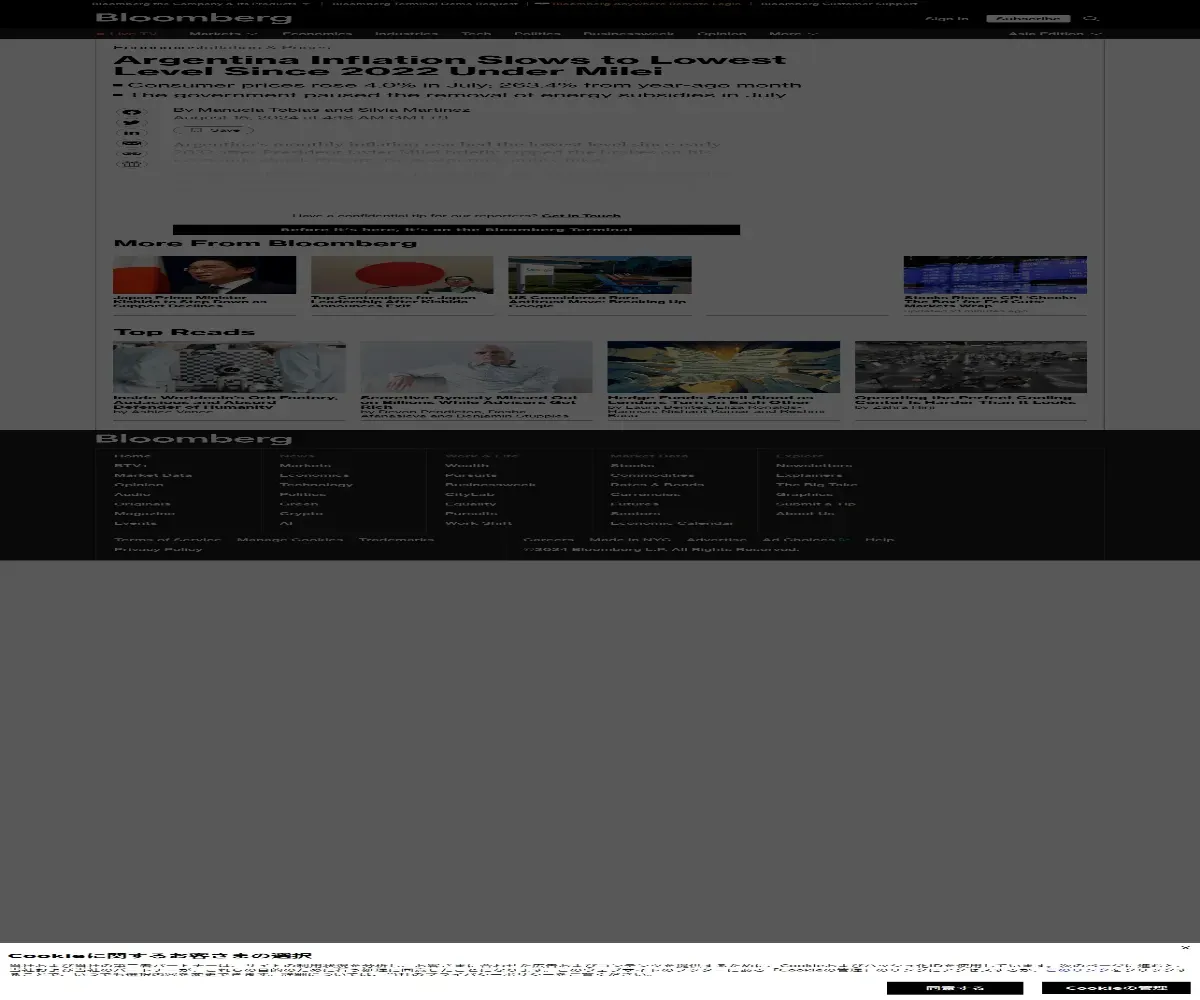Click the footer Economic Calendar link
The image size is (1200, 1000).
672,523
